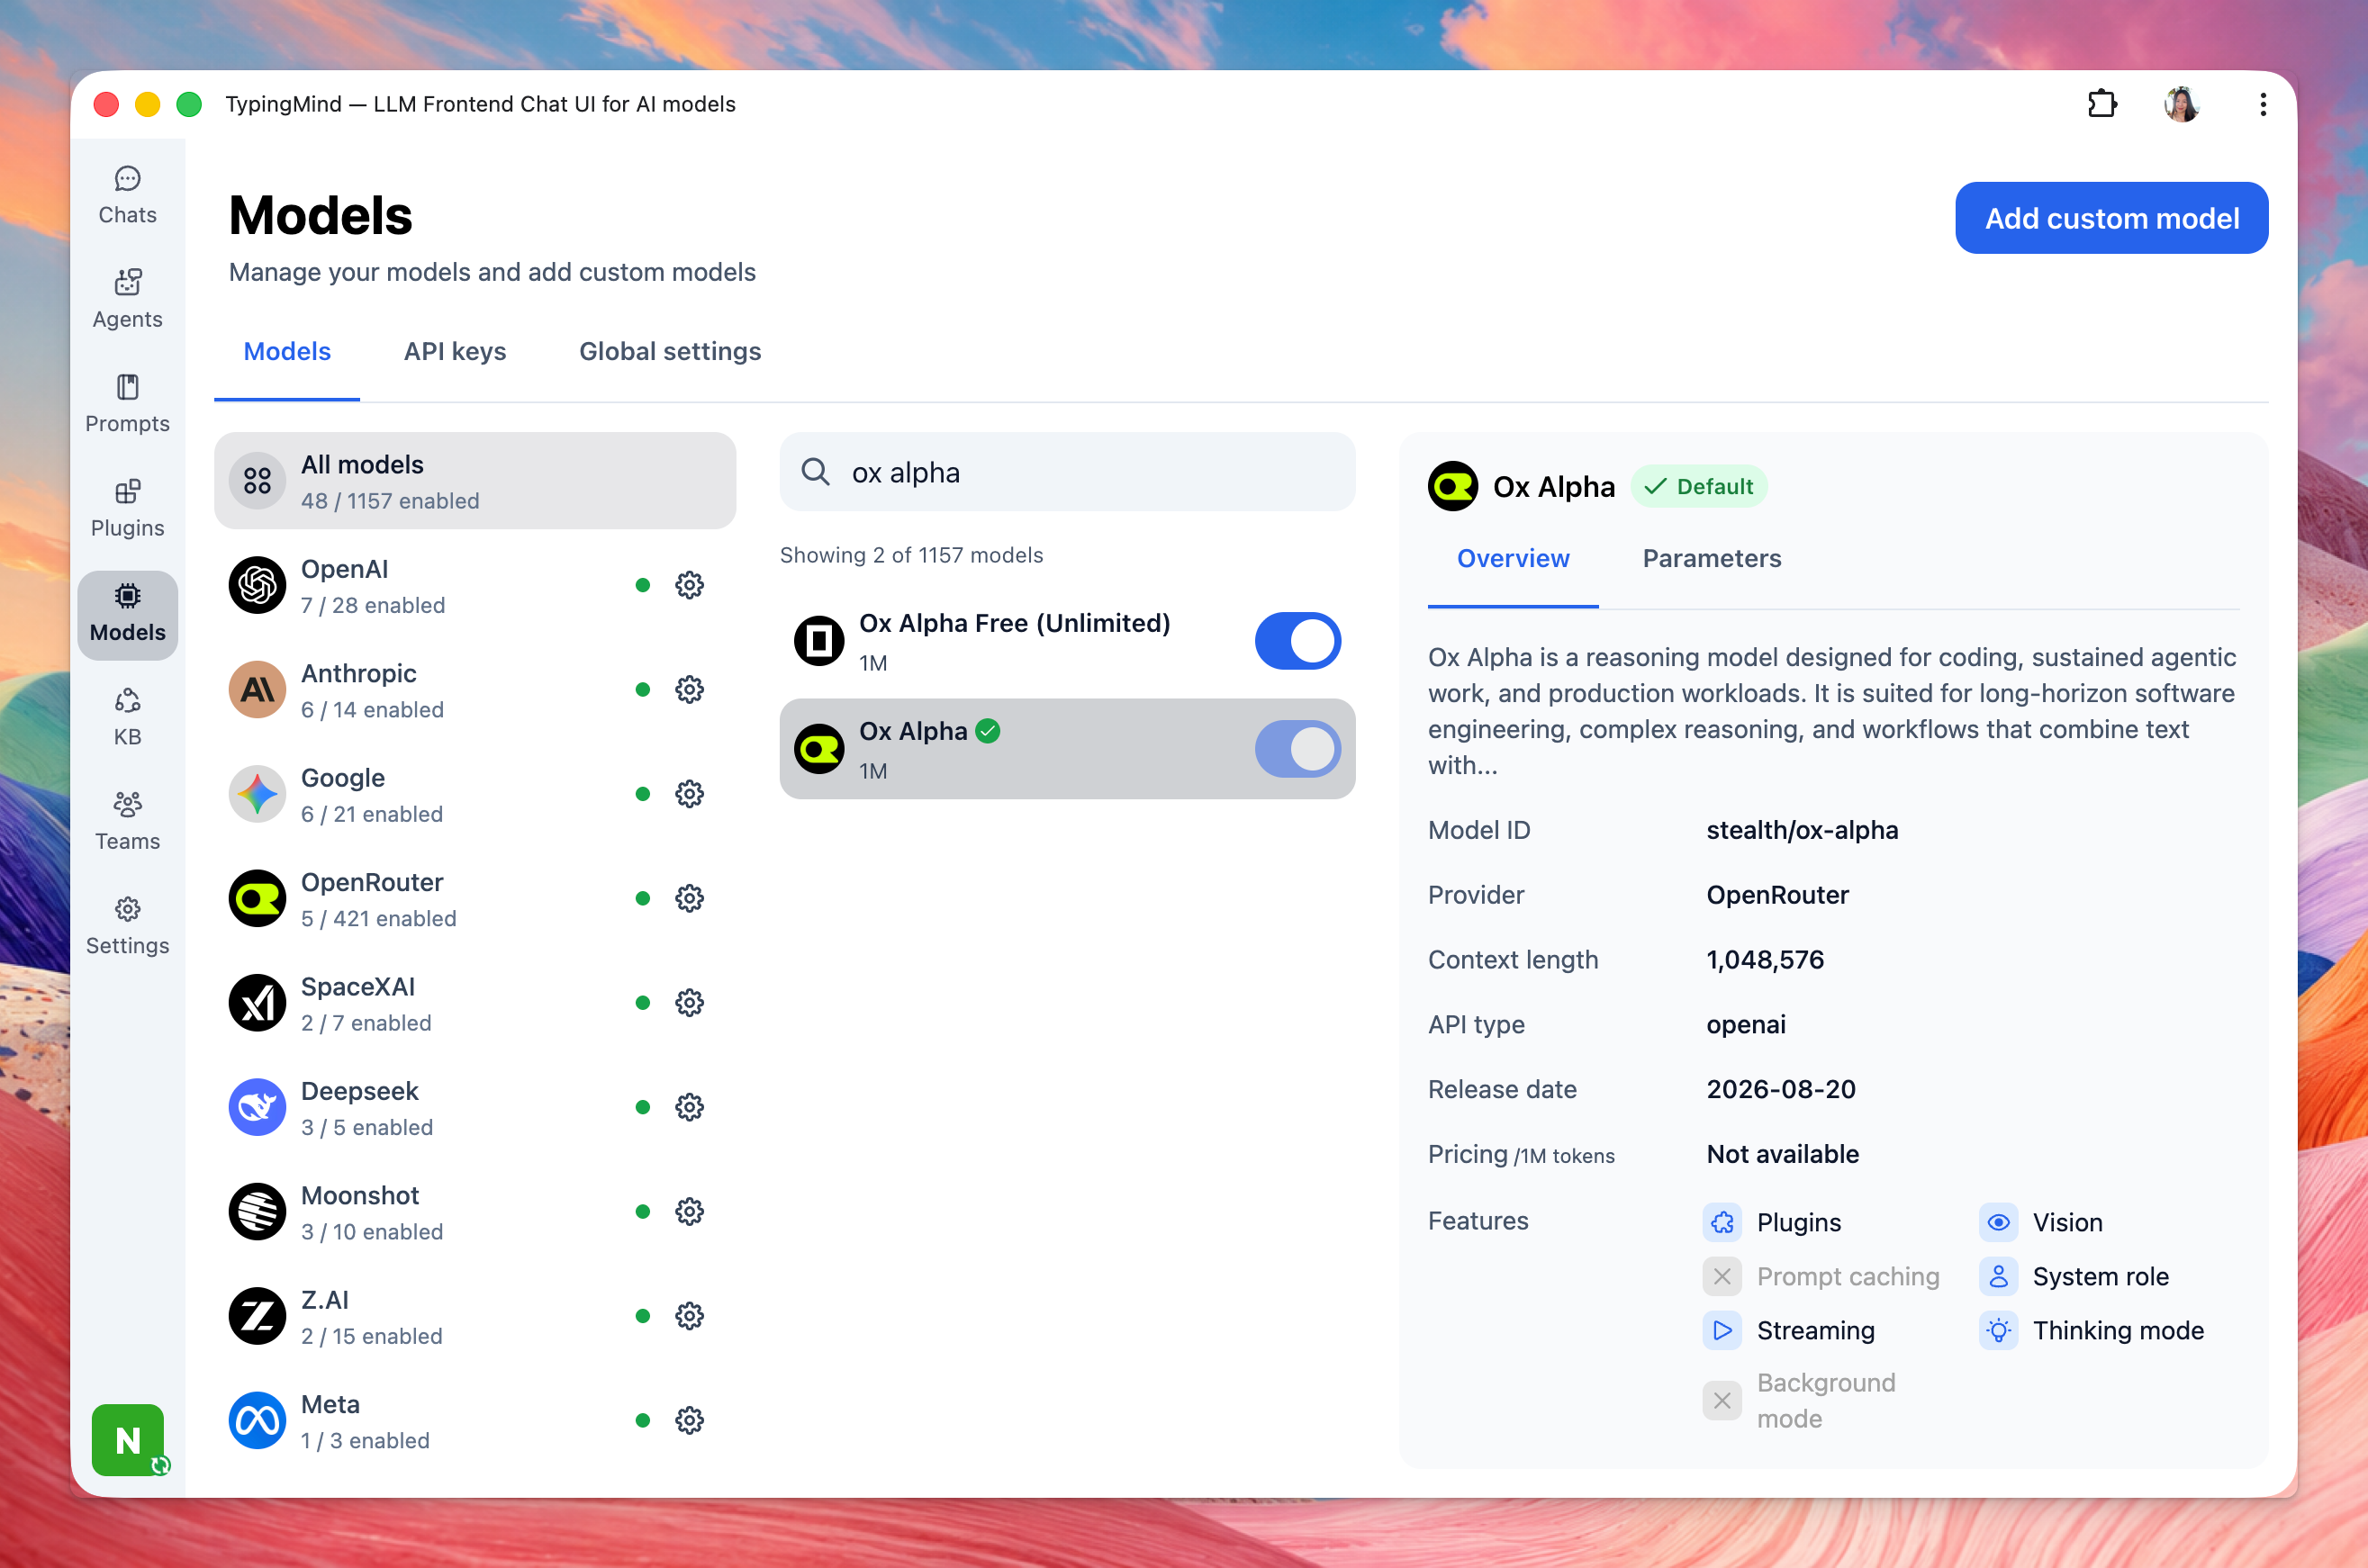2368x1568 pixels.
Task: Click the Release date value 2026-08-20
Action: pyautogui.click(x=1781, y=1089)
